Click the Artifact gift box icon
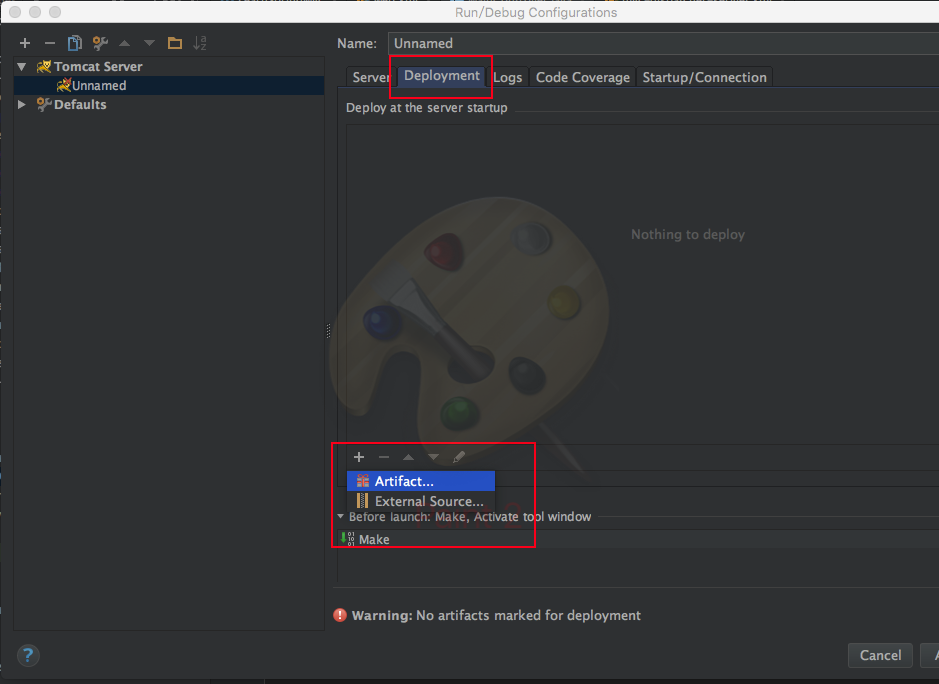 click(363, 481)
